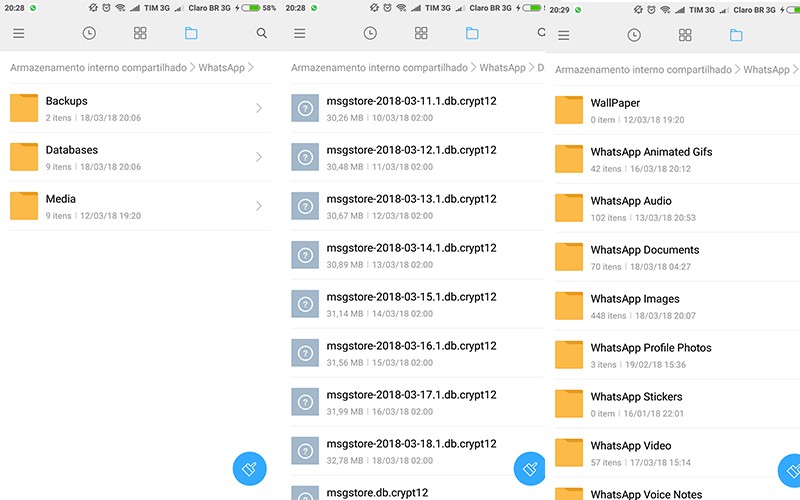Screen dimensions: 800x500
Task: Select folder browser tab in left screen
Action: [191, 34]
